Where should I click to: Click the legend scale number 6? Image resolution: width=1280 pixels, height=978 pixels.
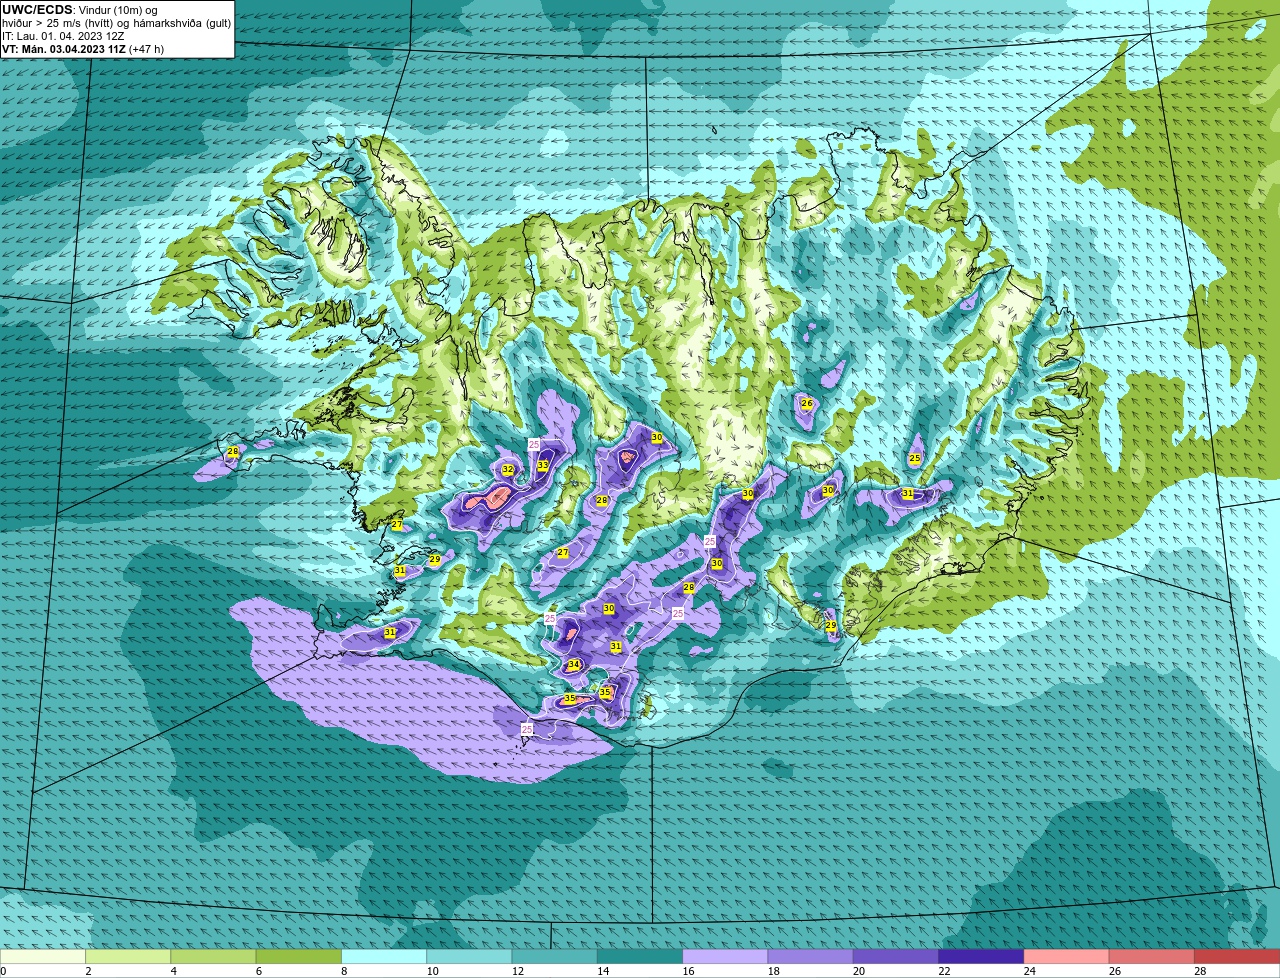pyautogui.click(x=258, y=971)
